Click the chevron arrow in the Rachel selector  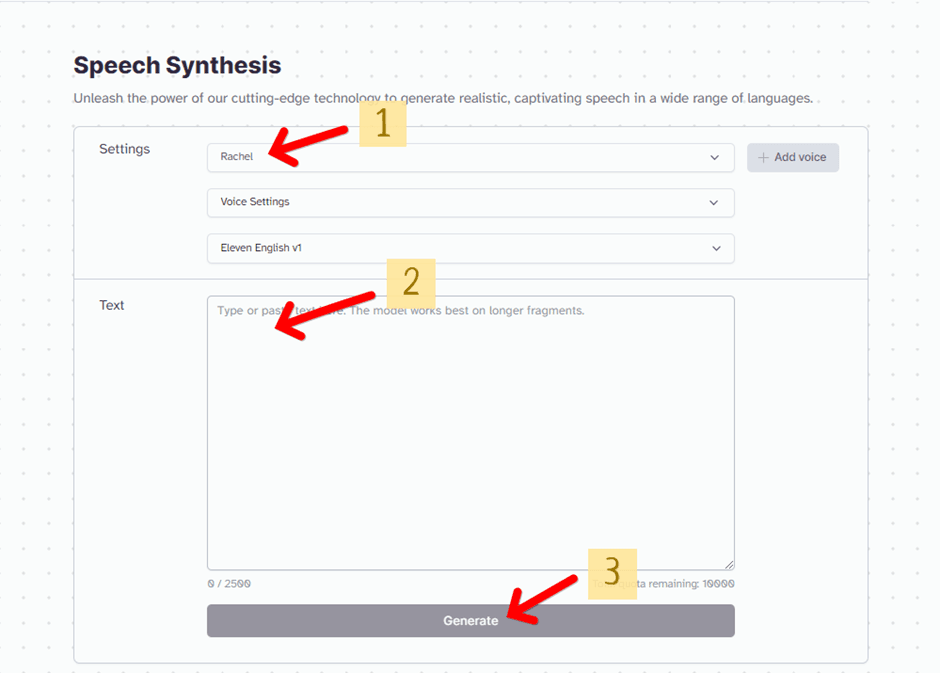click(x=714, y=157)
